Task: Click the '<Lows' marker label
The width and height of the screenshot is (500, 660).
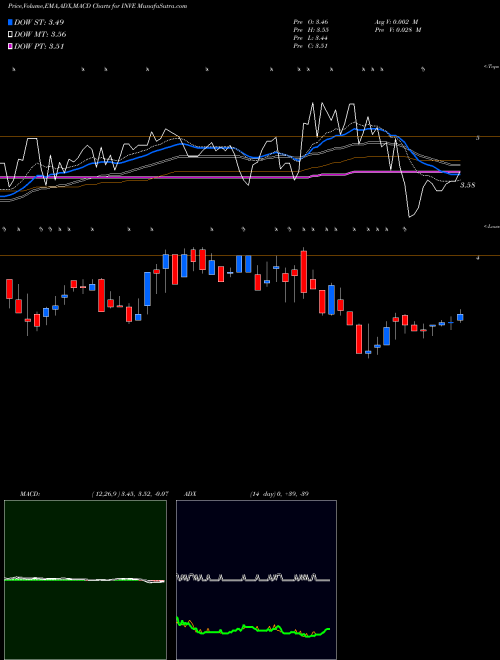Action: point(491,226)
